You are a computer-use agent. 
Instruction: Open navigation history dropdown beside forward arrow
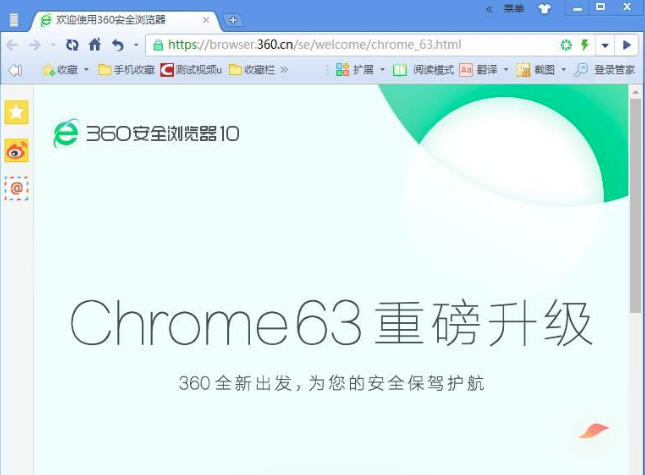[53, 45]
